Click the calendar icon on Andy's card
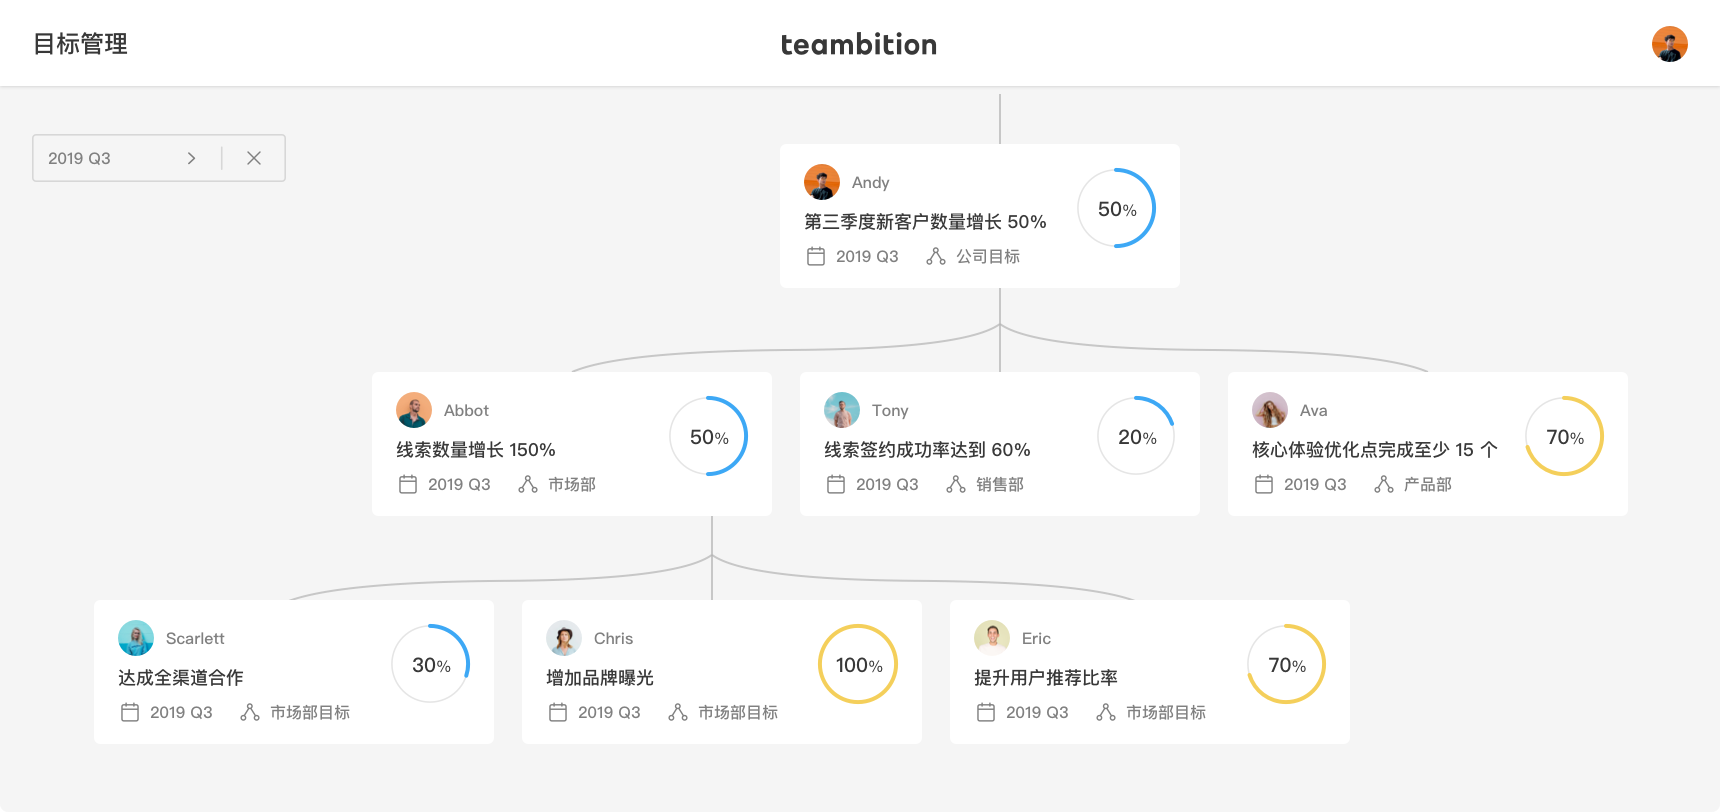 tap(816, 256)
